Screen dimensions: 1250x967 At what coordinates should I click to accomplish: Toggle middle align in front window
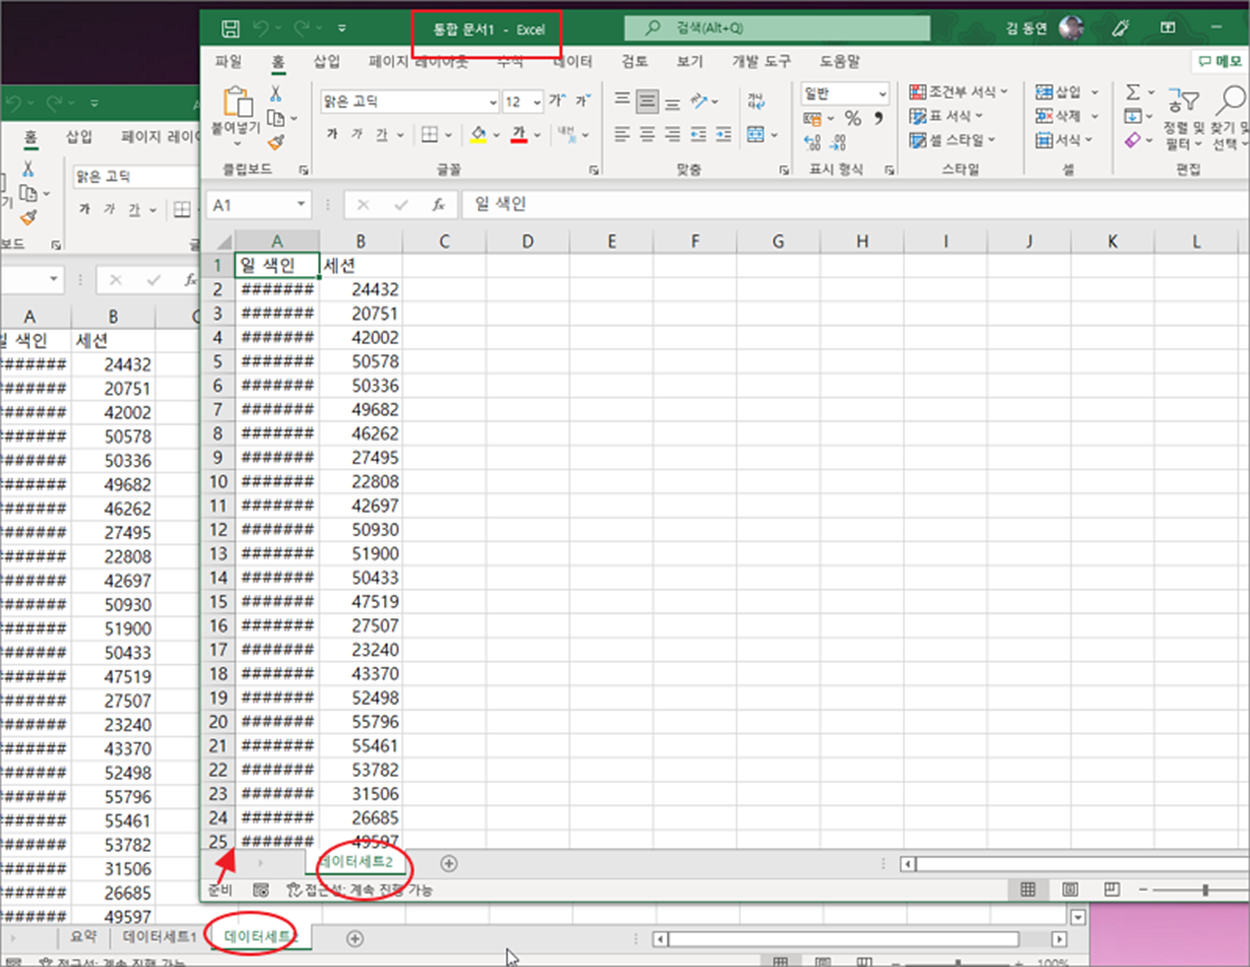(x=648, y=101)
